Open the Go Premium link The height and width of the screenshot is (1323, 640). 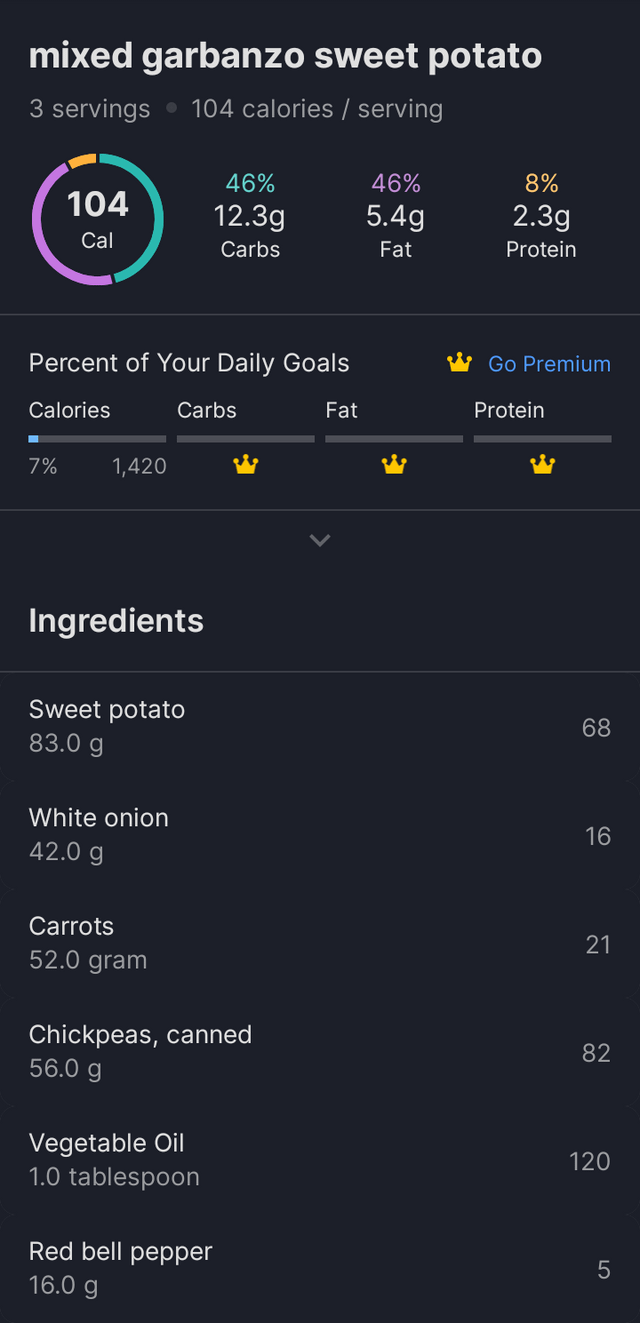[549, 364]
